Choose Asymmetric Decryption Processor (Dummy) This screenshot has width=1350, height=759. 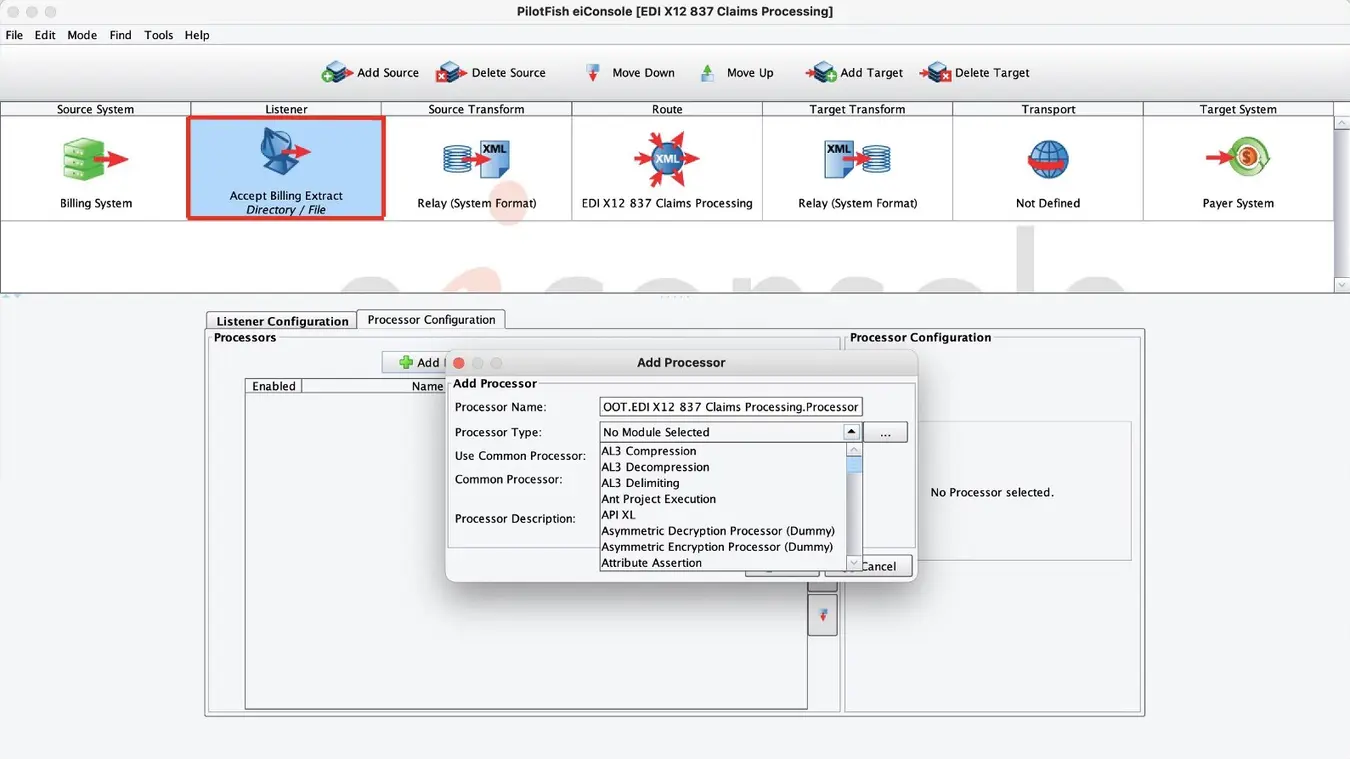[723, 531]
